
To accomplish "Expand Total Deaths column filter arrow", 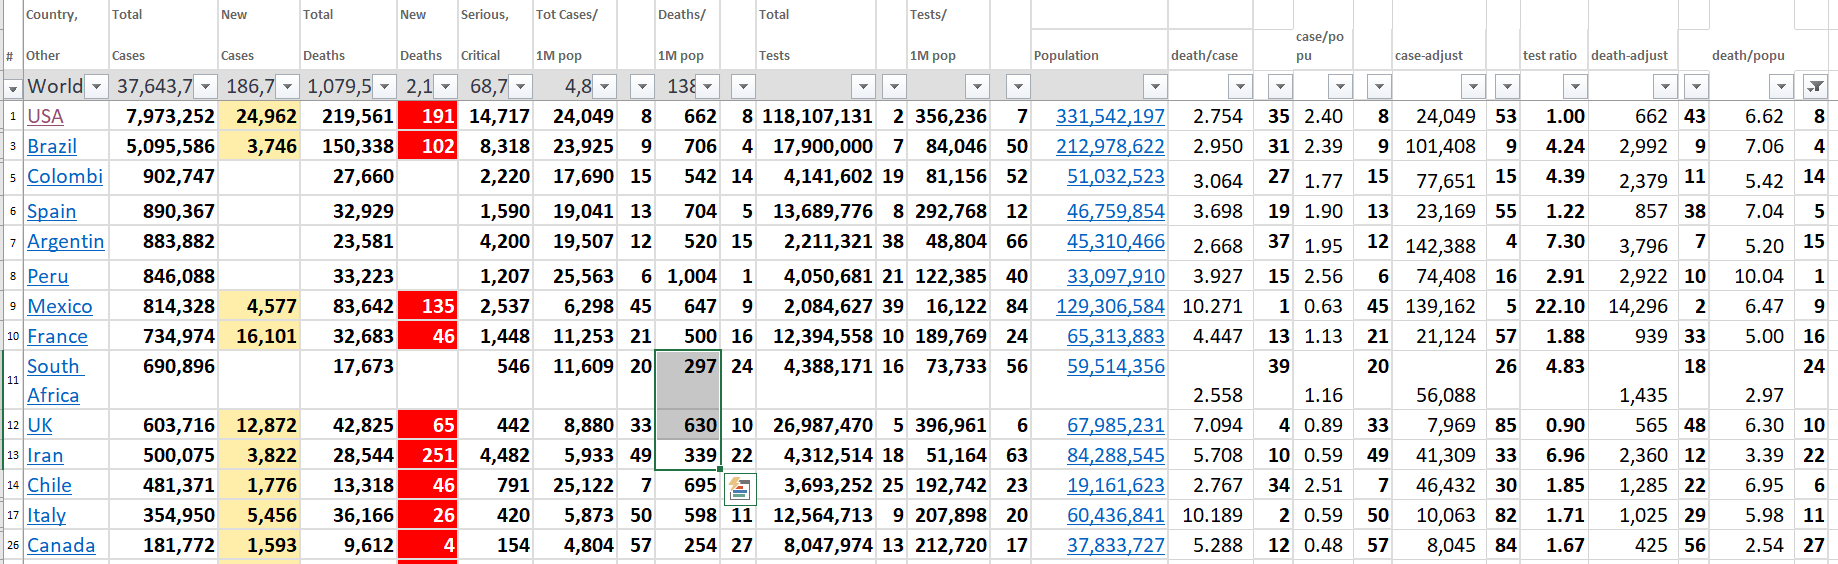I will pyautogui.click(x=386, y=87).
